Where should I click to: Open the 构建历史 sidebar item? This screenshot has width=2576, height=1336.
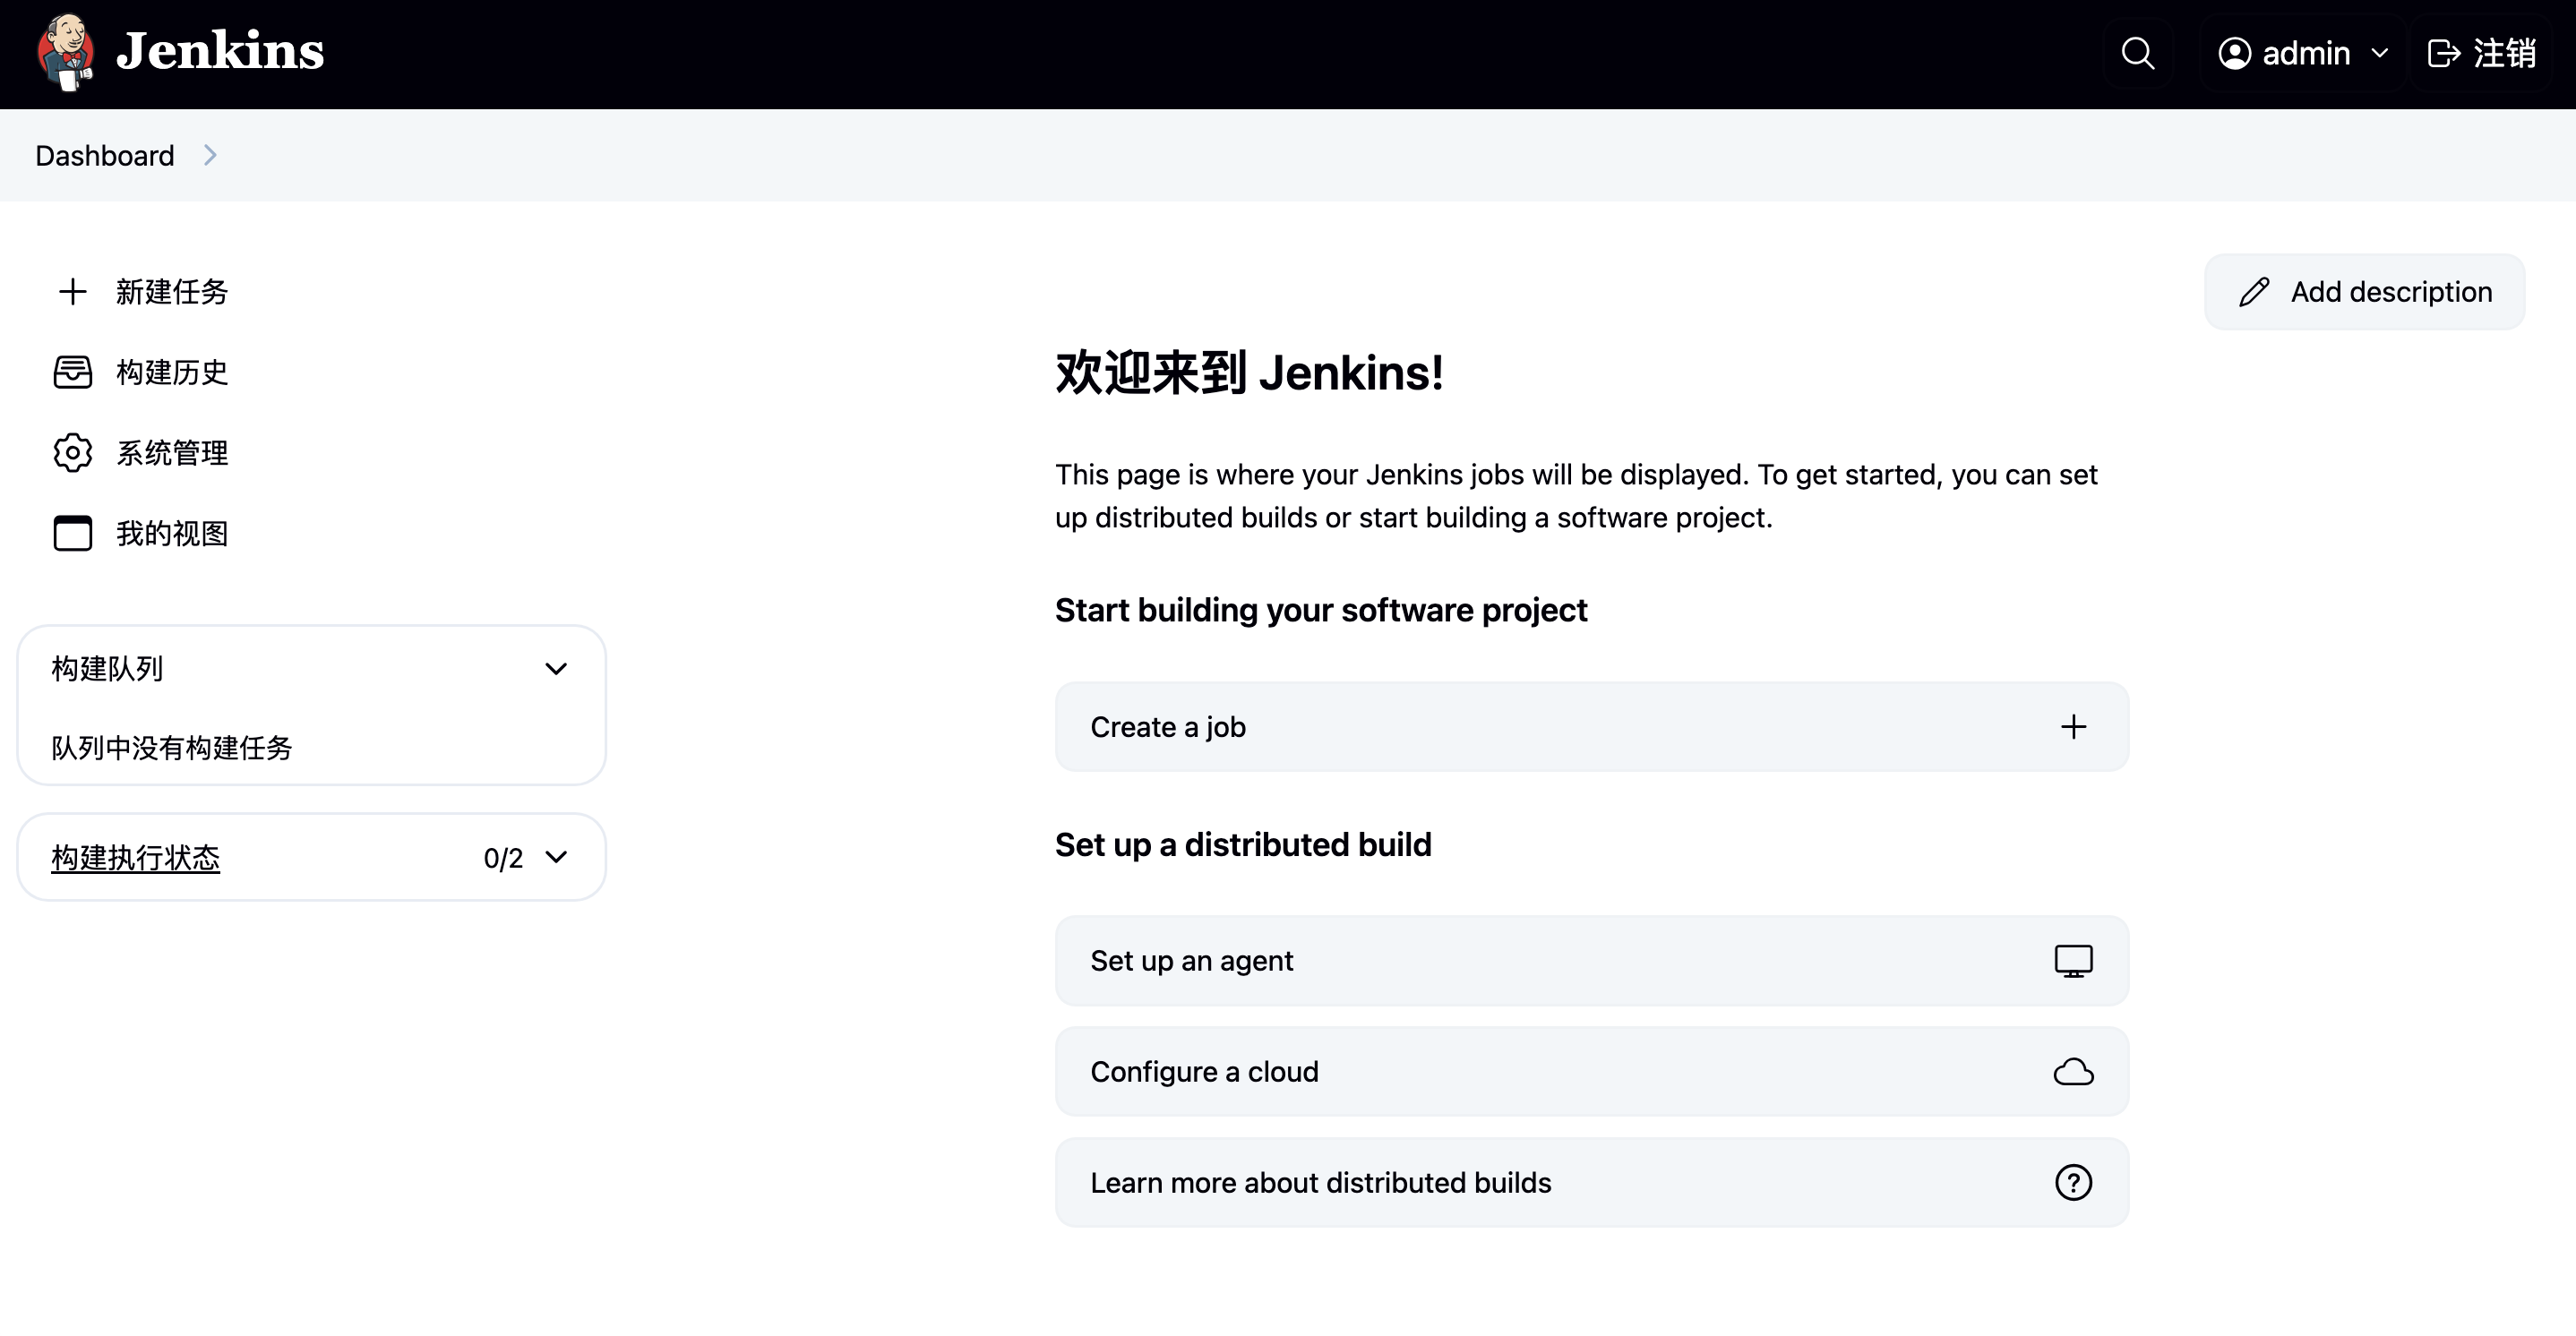pyautogui.click(x=172, y=372)
